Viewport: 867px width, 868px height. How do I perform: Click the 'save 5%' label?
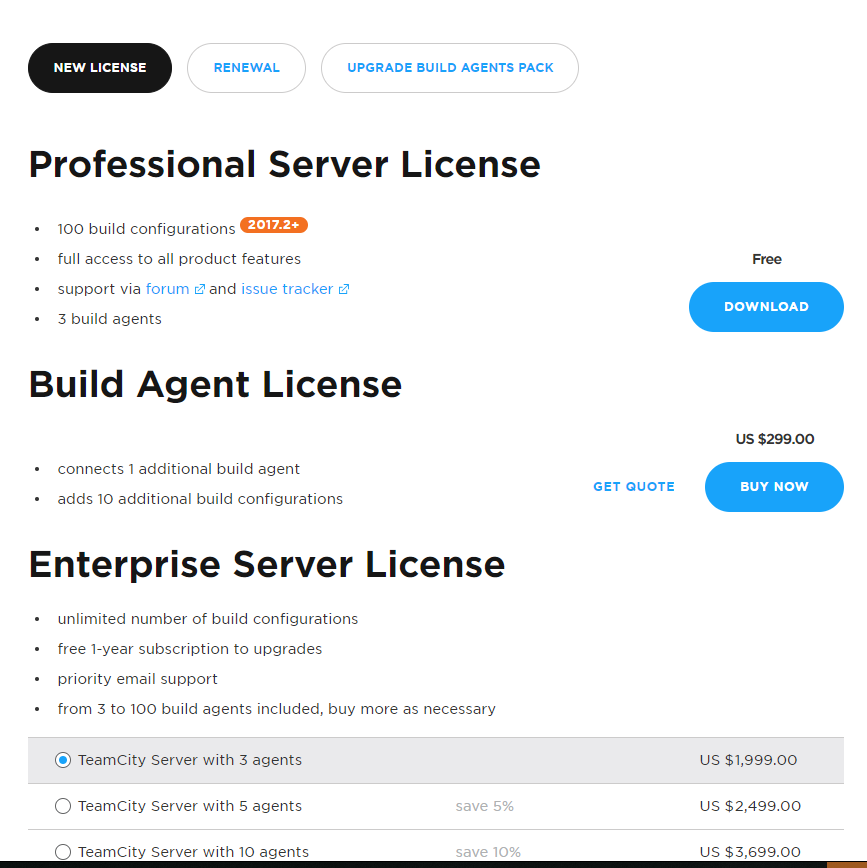tap(484, 806)
